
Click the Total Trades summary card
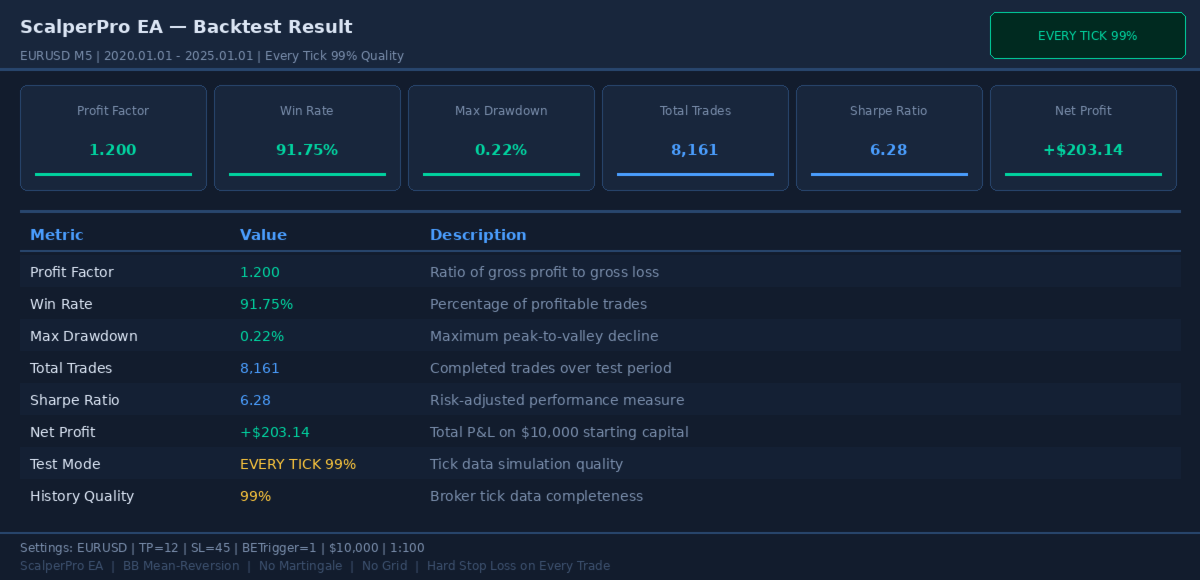tap(695, 138)
